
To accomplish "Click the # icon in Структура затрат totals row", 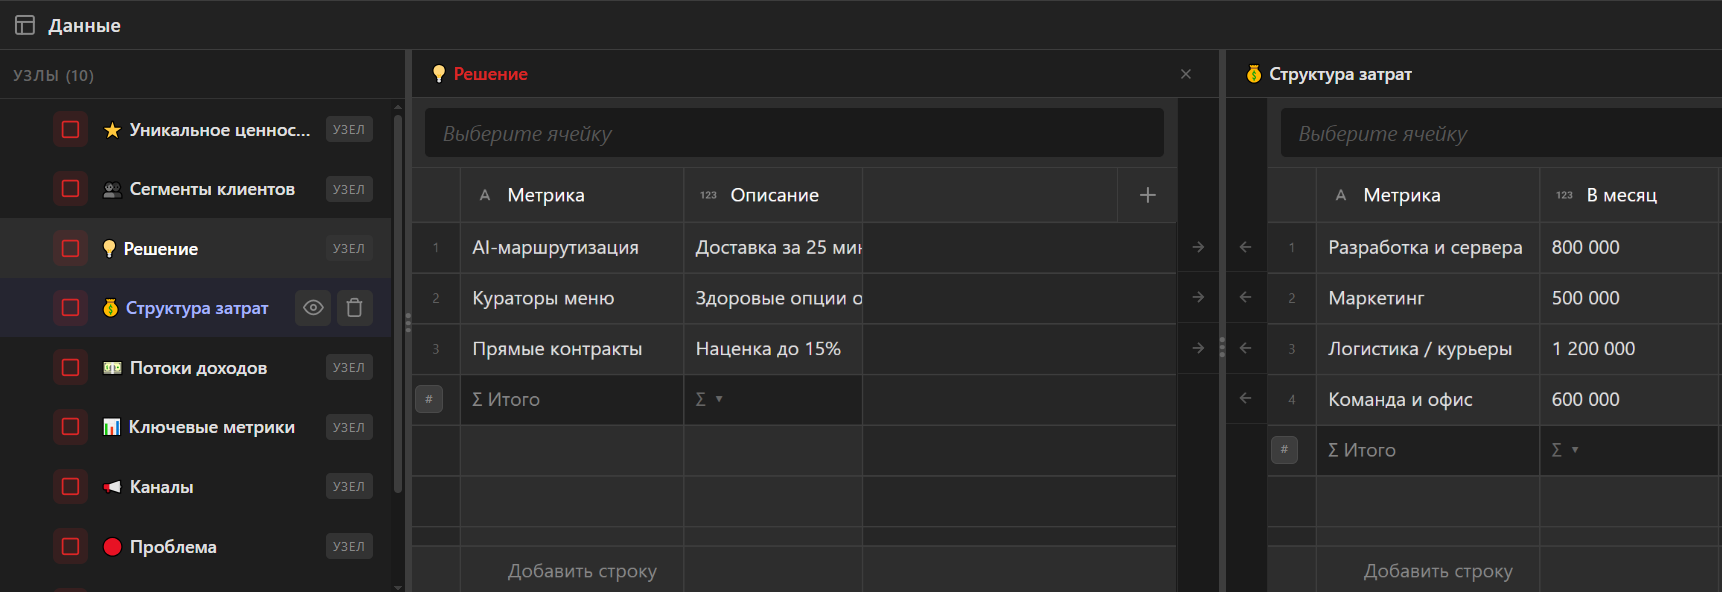I will pyautogui.click(x=1284, y=450).
